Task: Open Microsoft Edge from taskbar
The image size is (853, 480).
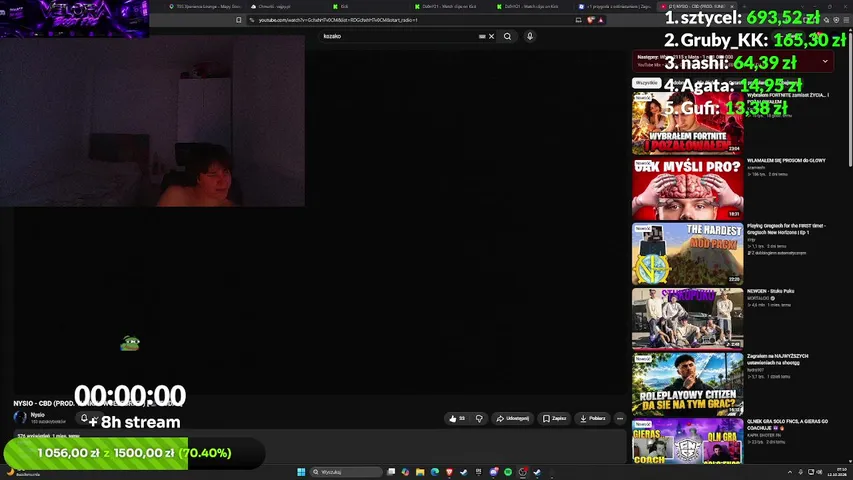Action: click(435, 472)
